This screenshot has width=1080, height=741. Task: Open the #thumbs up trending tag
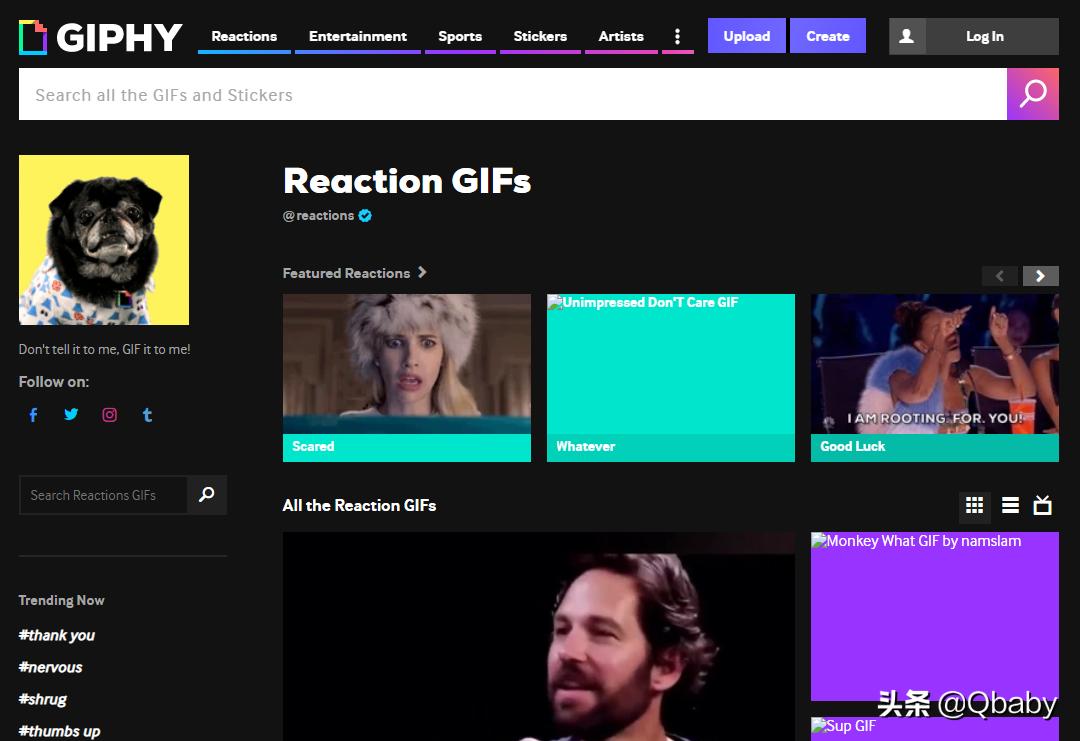[x=59, y=731]
